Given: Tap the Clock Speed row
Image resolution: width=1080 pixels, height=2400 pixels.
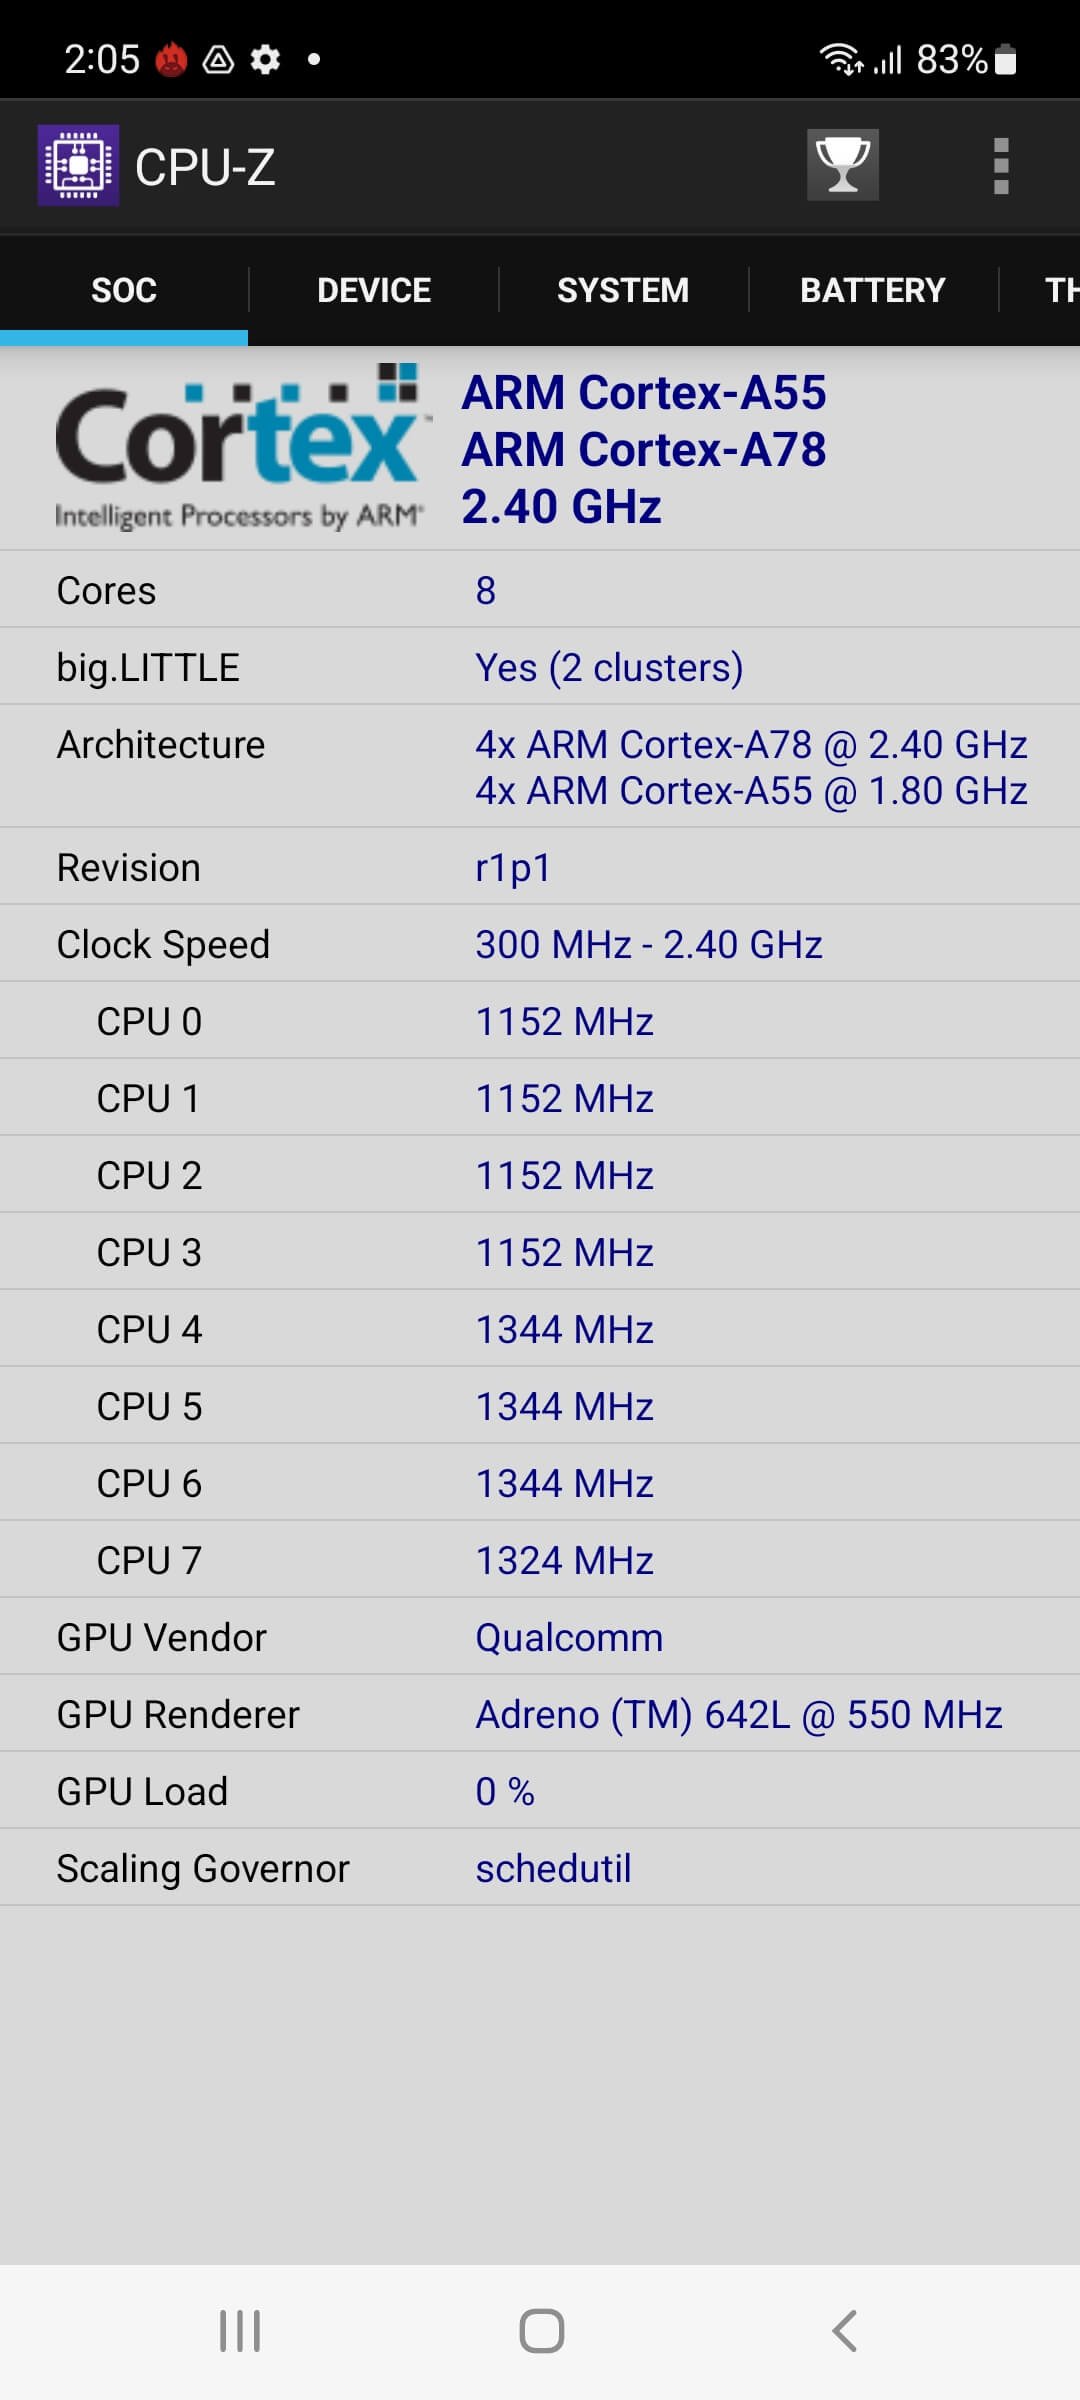Looking at the screenshot, I should pos(540,944).
